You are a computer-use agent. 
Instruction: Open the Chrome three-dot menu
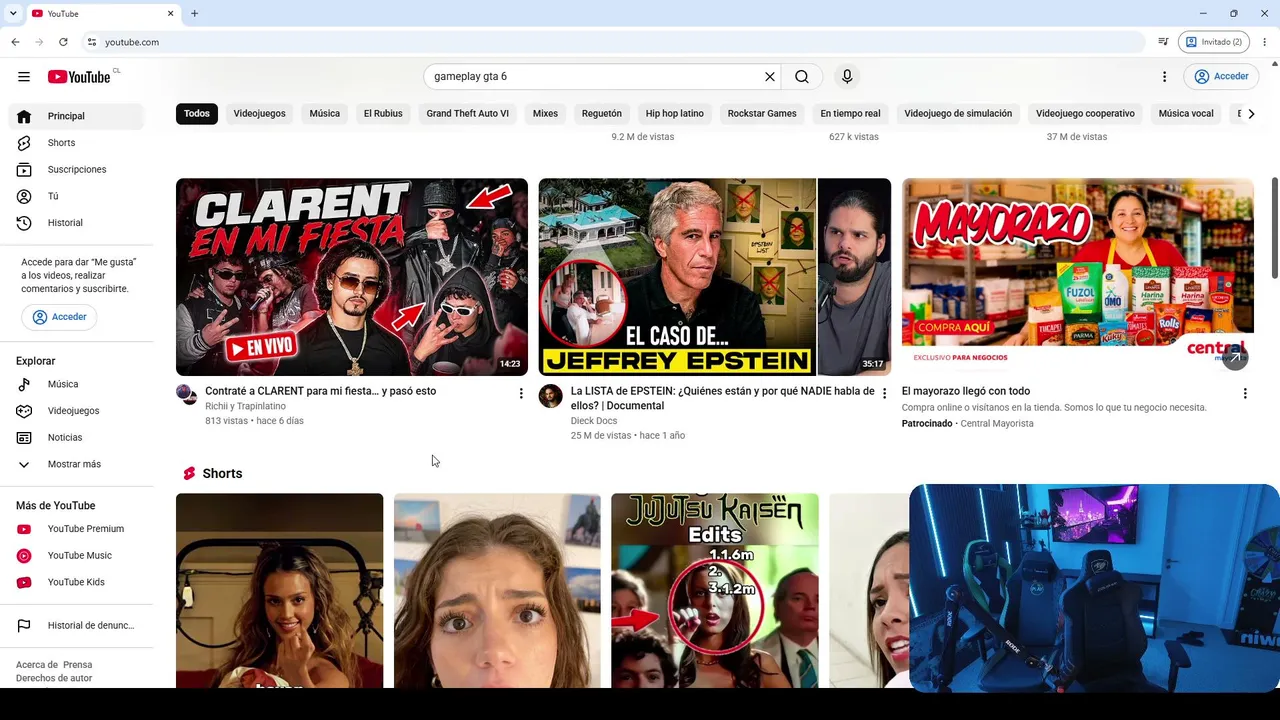pyautogui.click(x=1265, y=42)
